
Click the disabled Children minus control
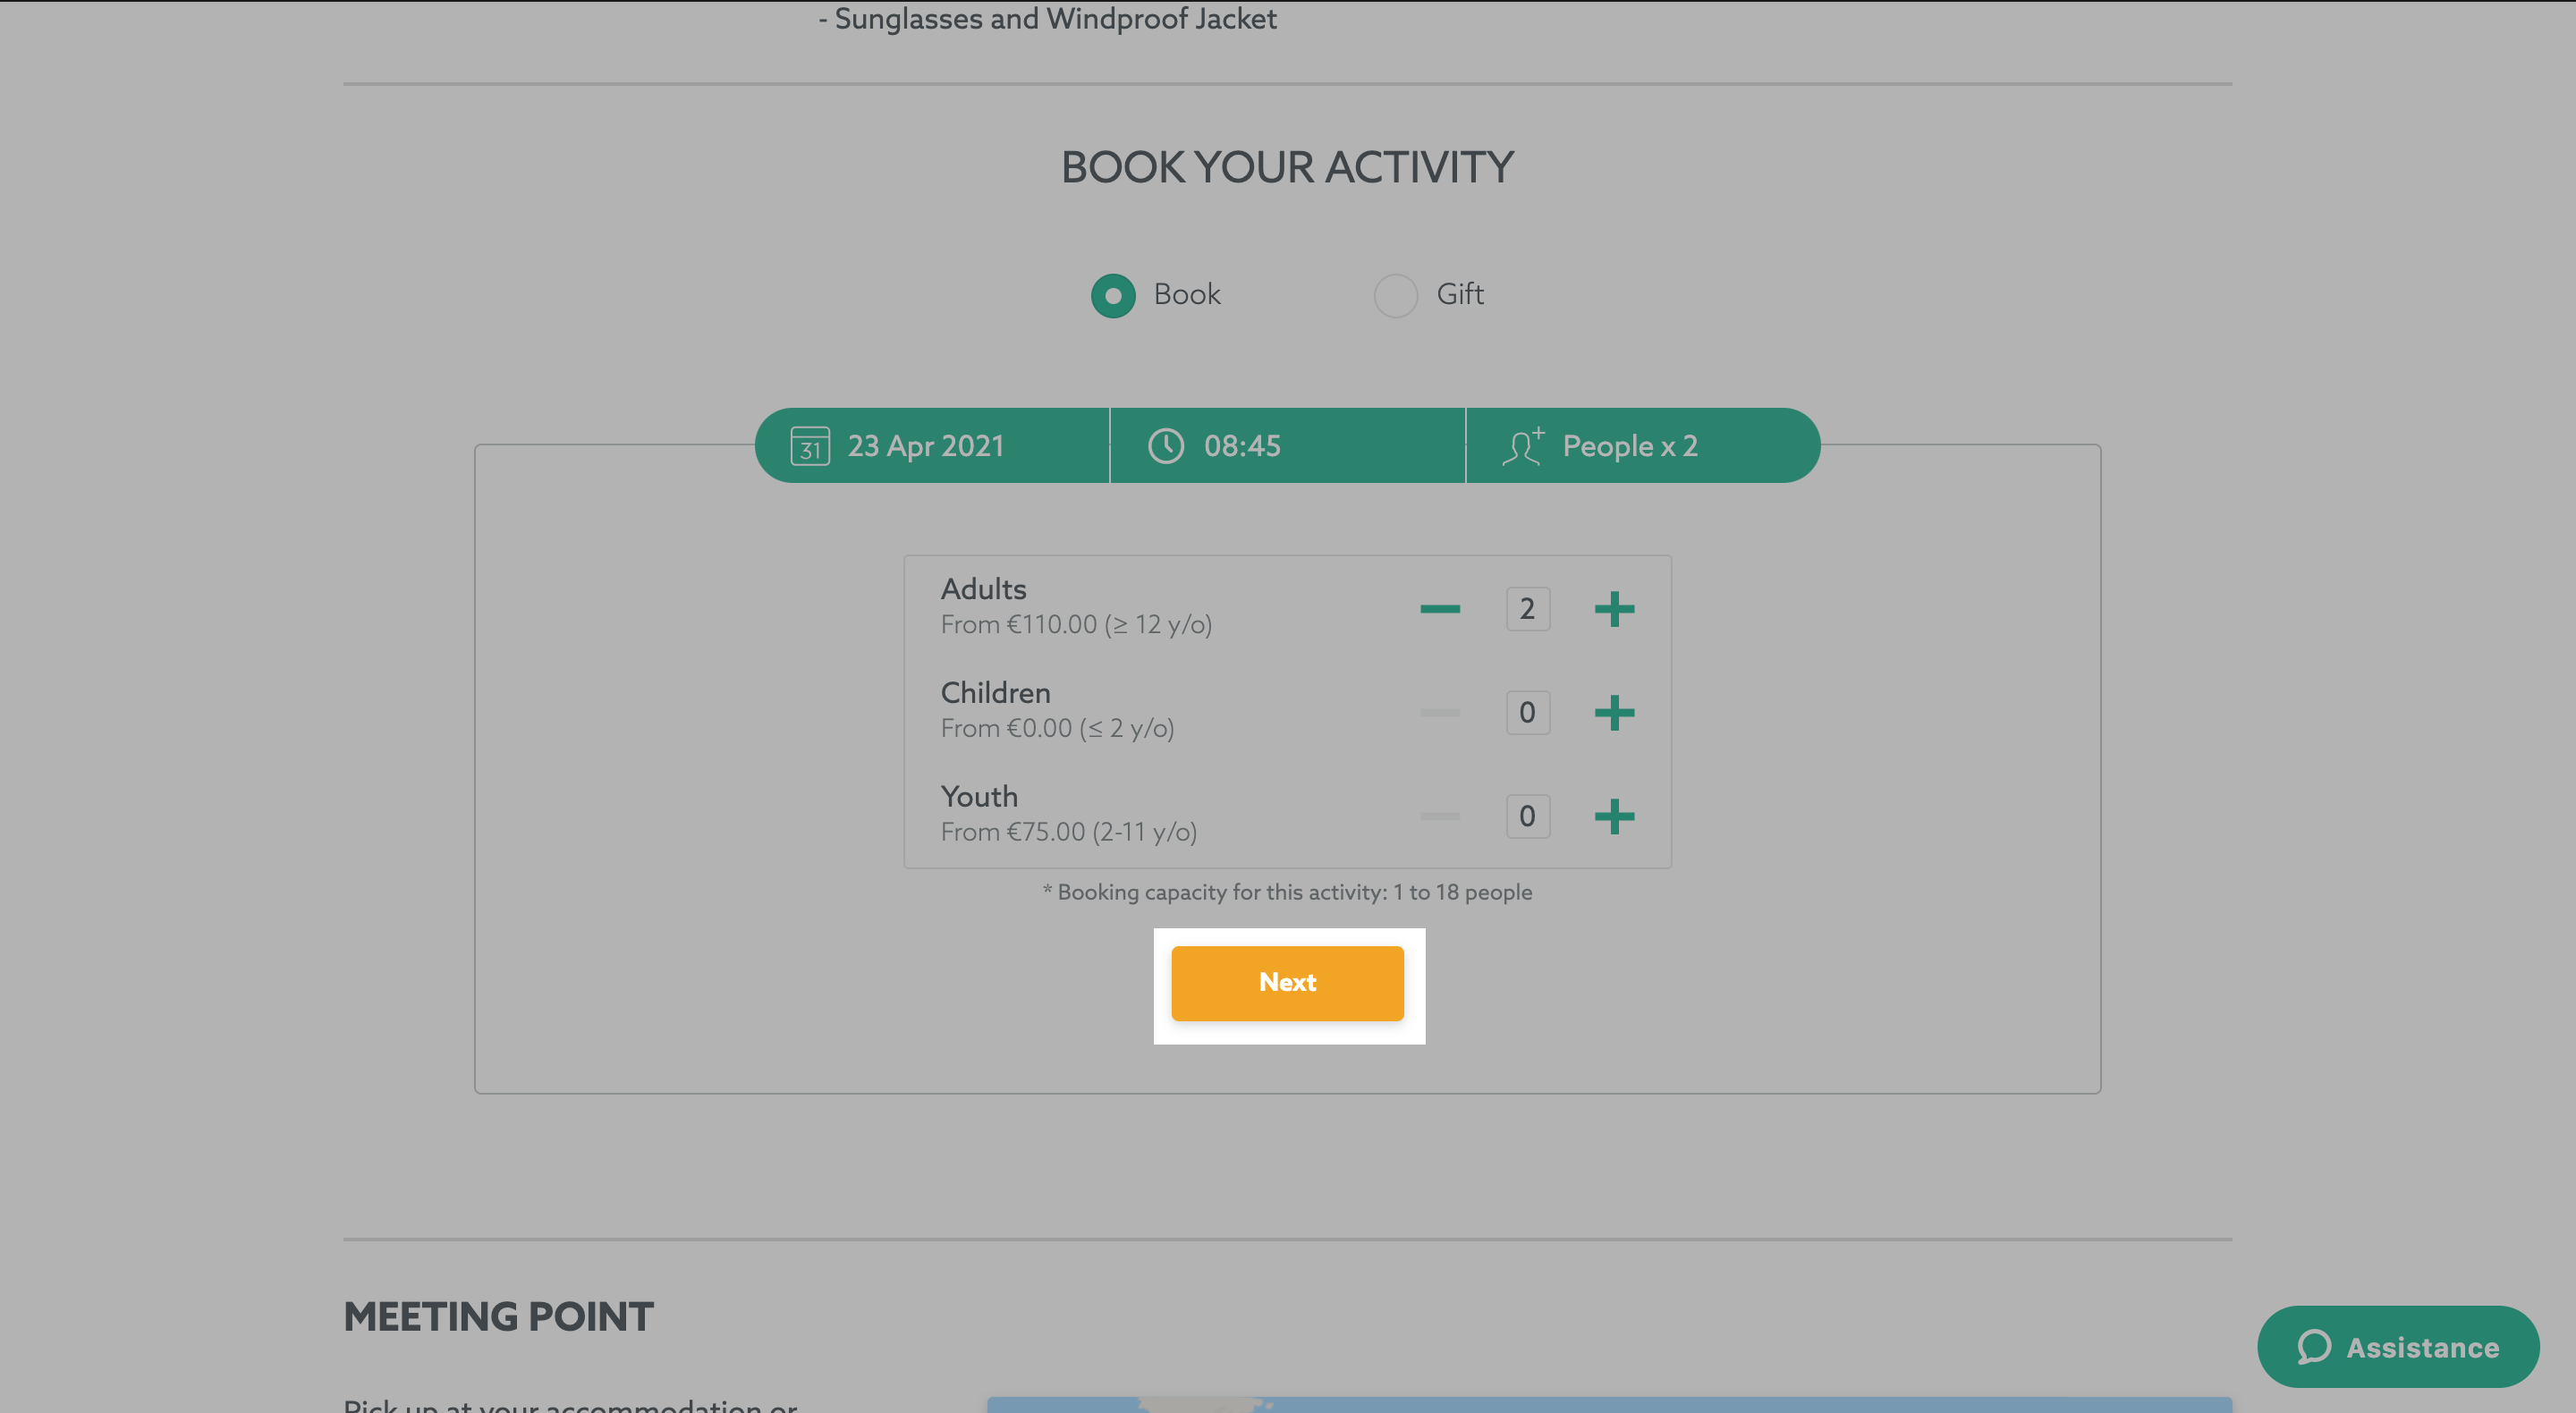tap(1440, 713)
